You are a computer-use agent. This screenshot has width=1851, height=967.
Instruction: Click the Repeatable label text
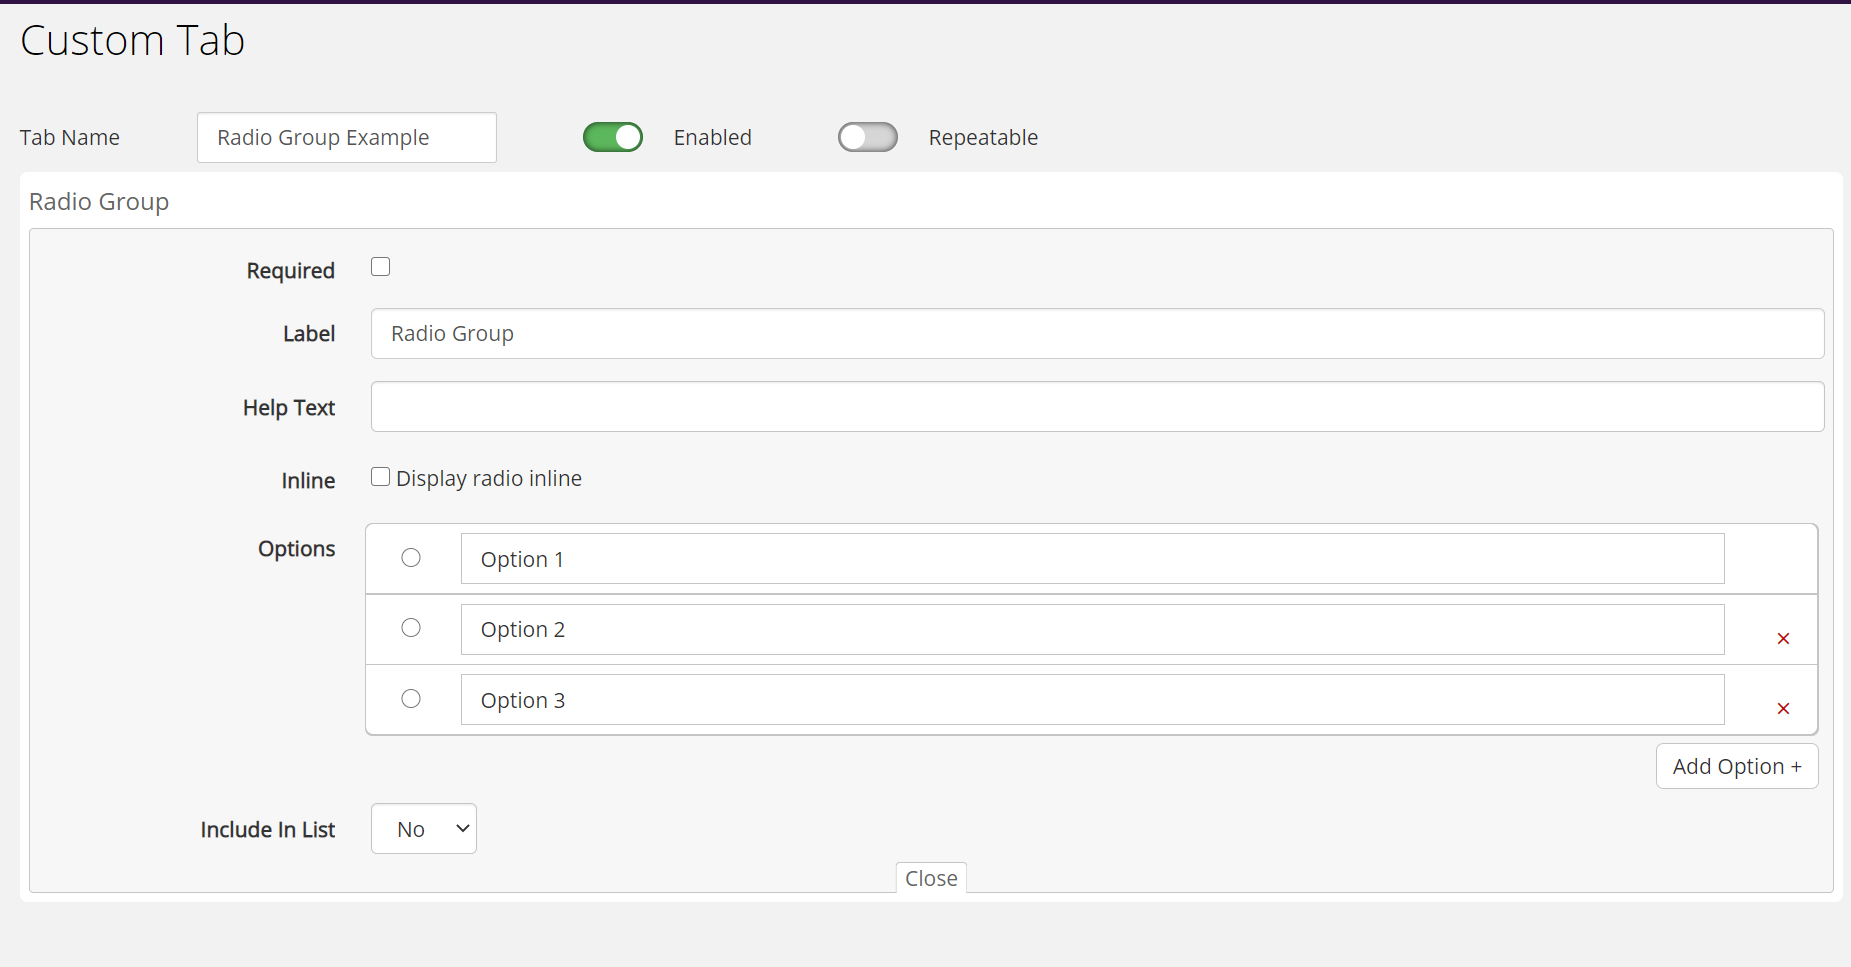click(x=983, y=137)
